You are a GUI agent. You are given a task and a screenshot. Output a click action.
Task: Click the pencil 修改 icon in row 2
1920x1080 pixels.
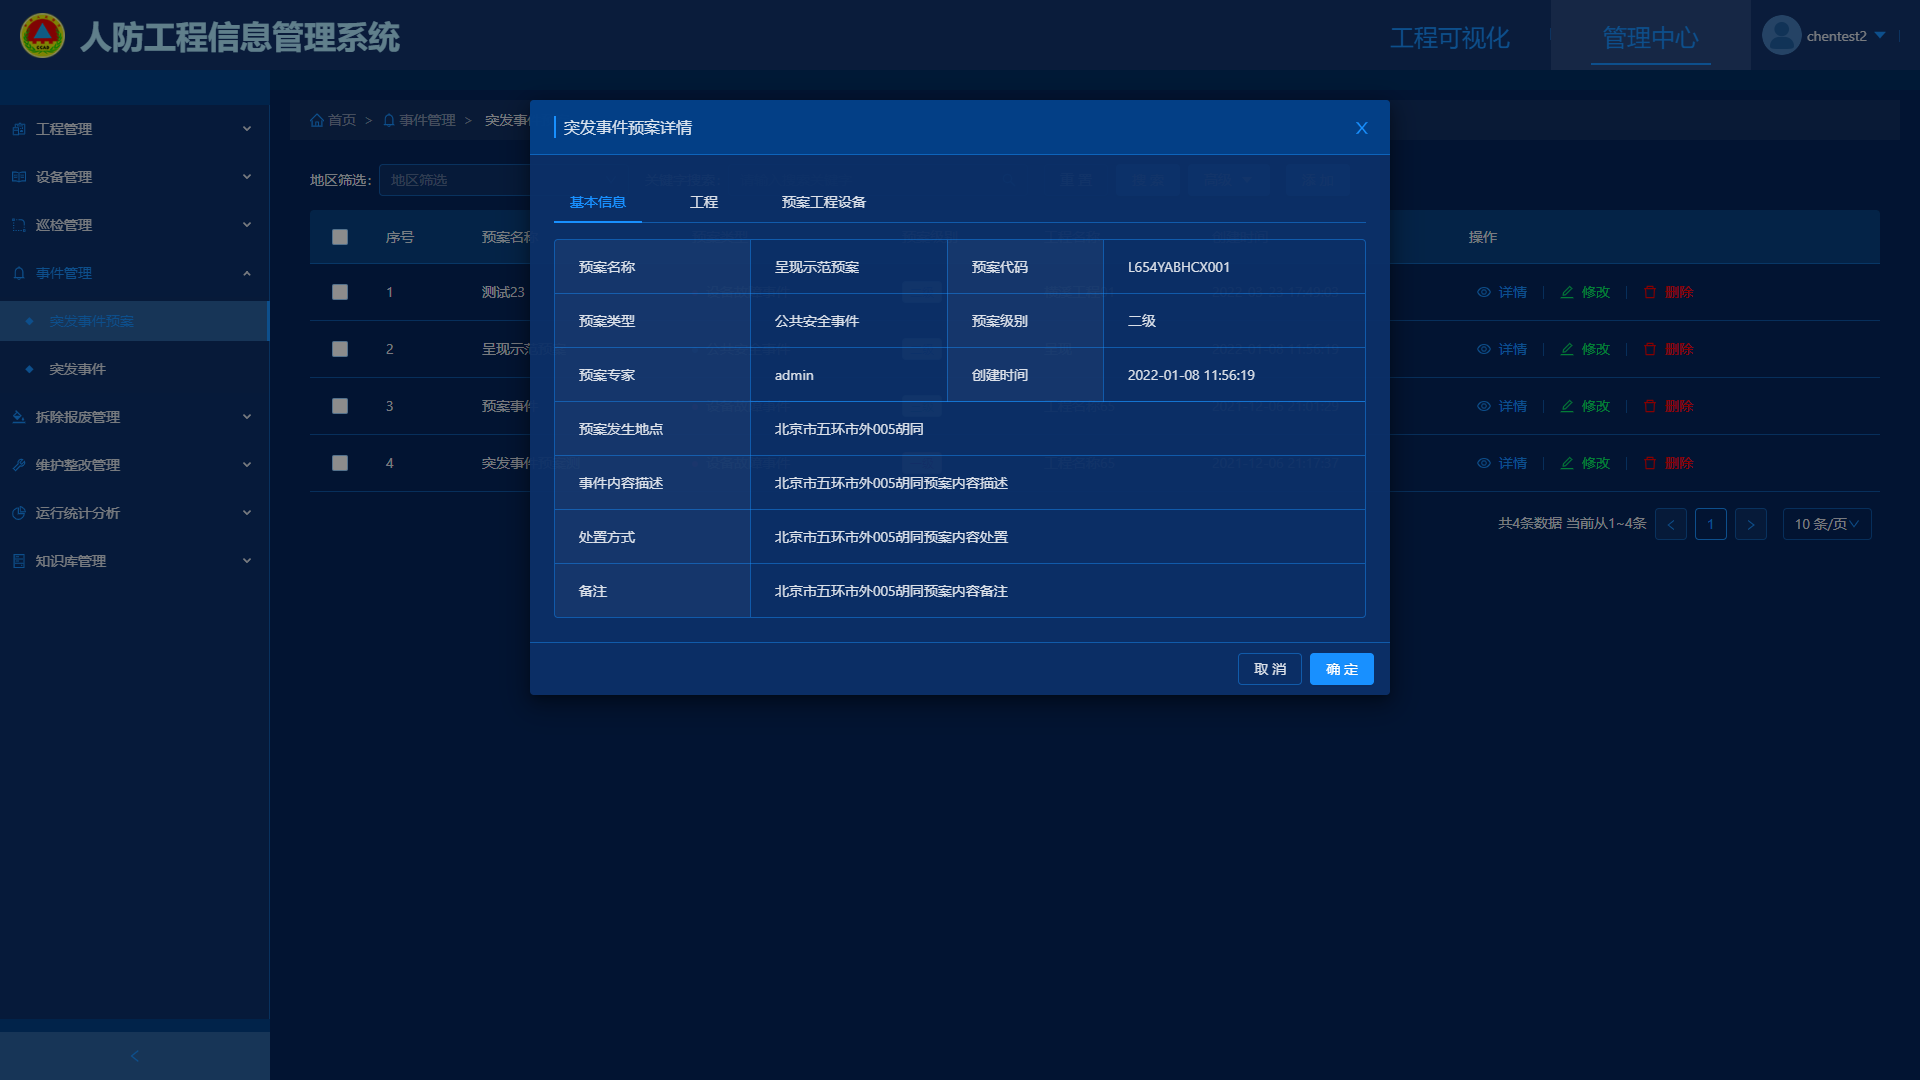click(1567, 349)
